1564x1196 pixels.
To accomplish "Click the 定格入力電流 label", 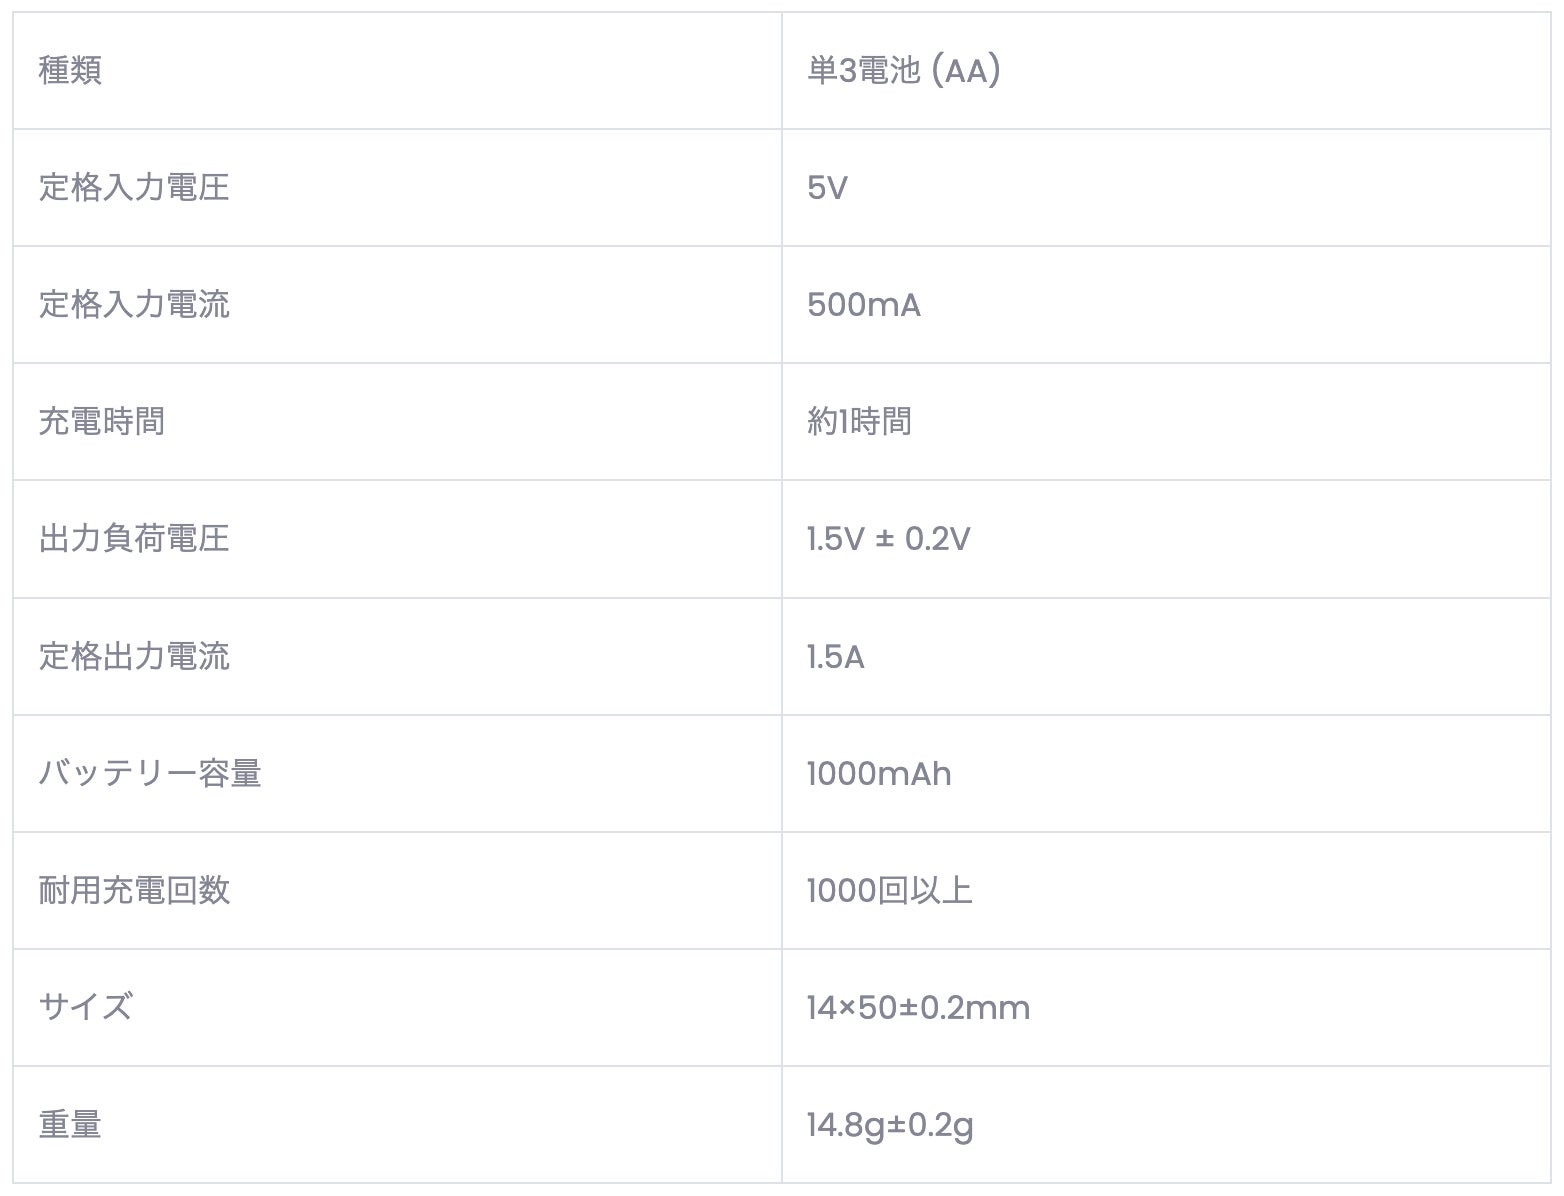I will [x=134, y=304].
